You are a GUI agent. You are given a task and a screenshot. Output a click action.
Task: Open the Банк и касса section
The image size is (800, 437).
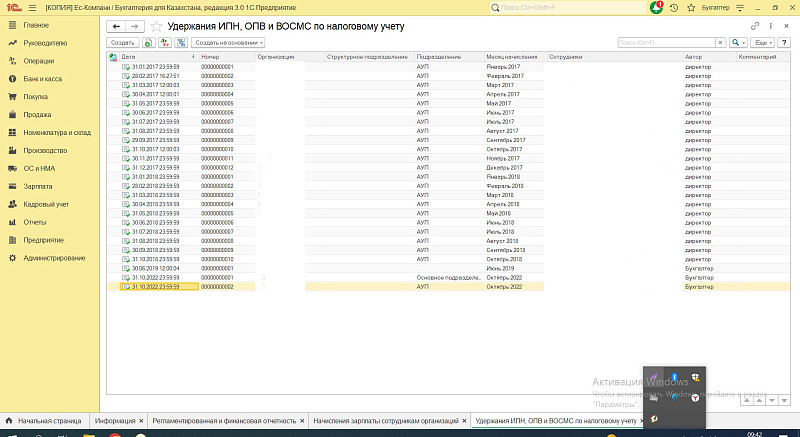(x=44, y=79)
